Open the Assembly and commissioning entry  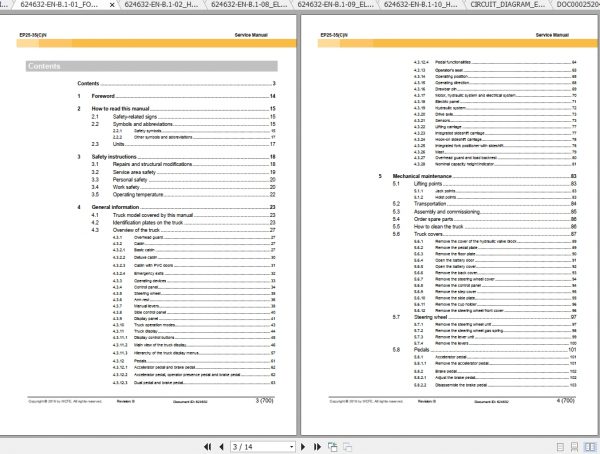point(484,212)
